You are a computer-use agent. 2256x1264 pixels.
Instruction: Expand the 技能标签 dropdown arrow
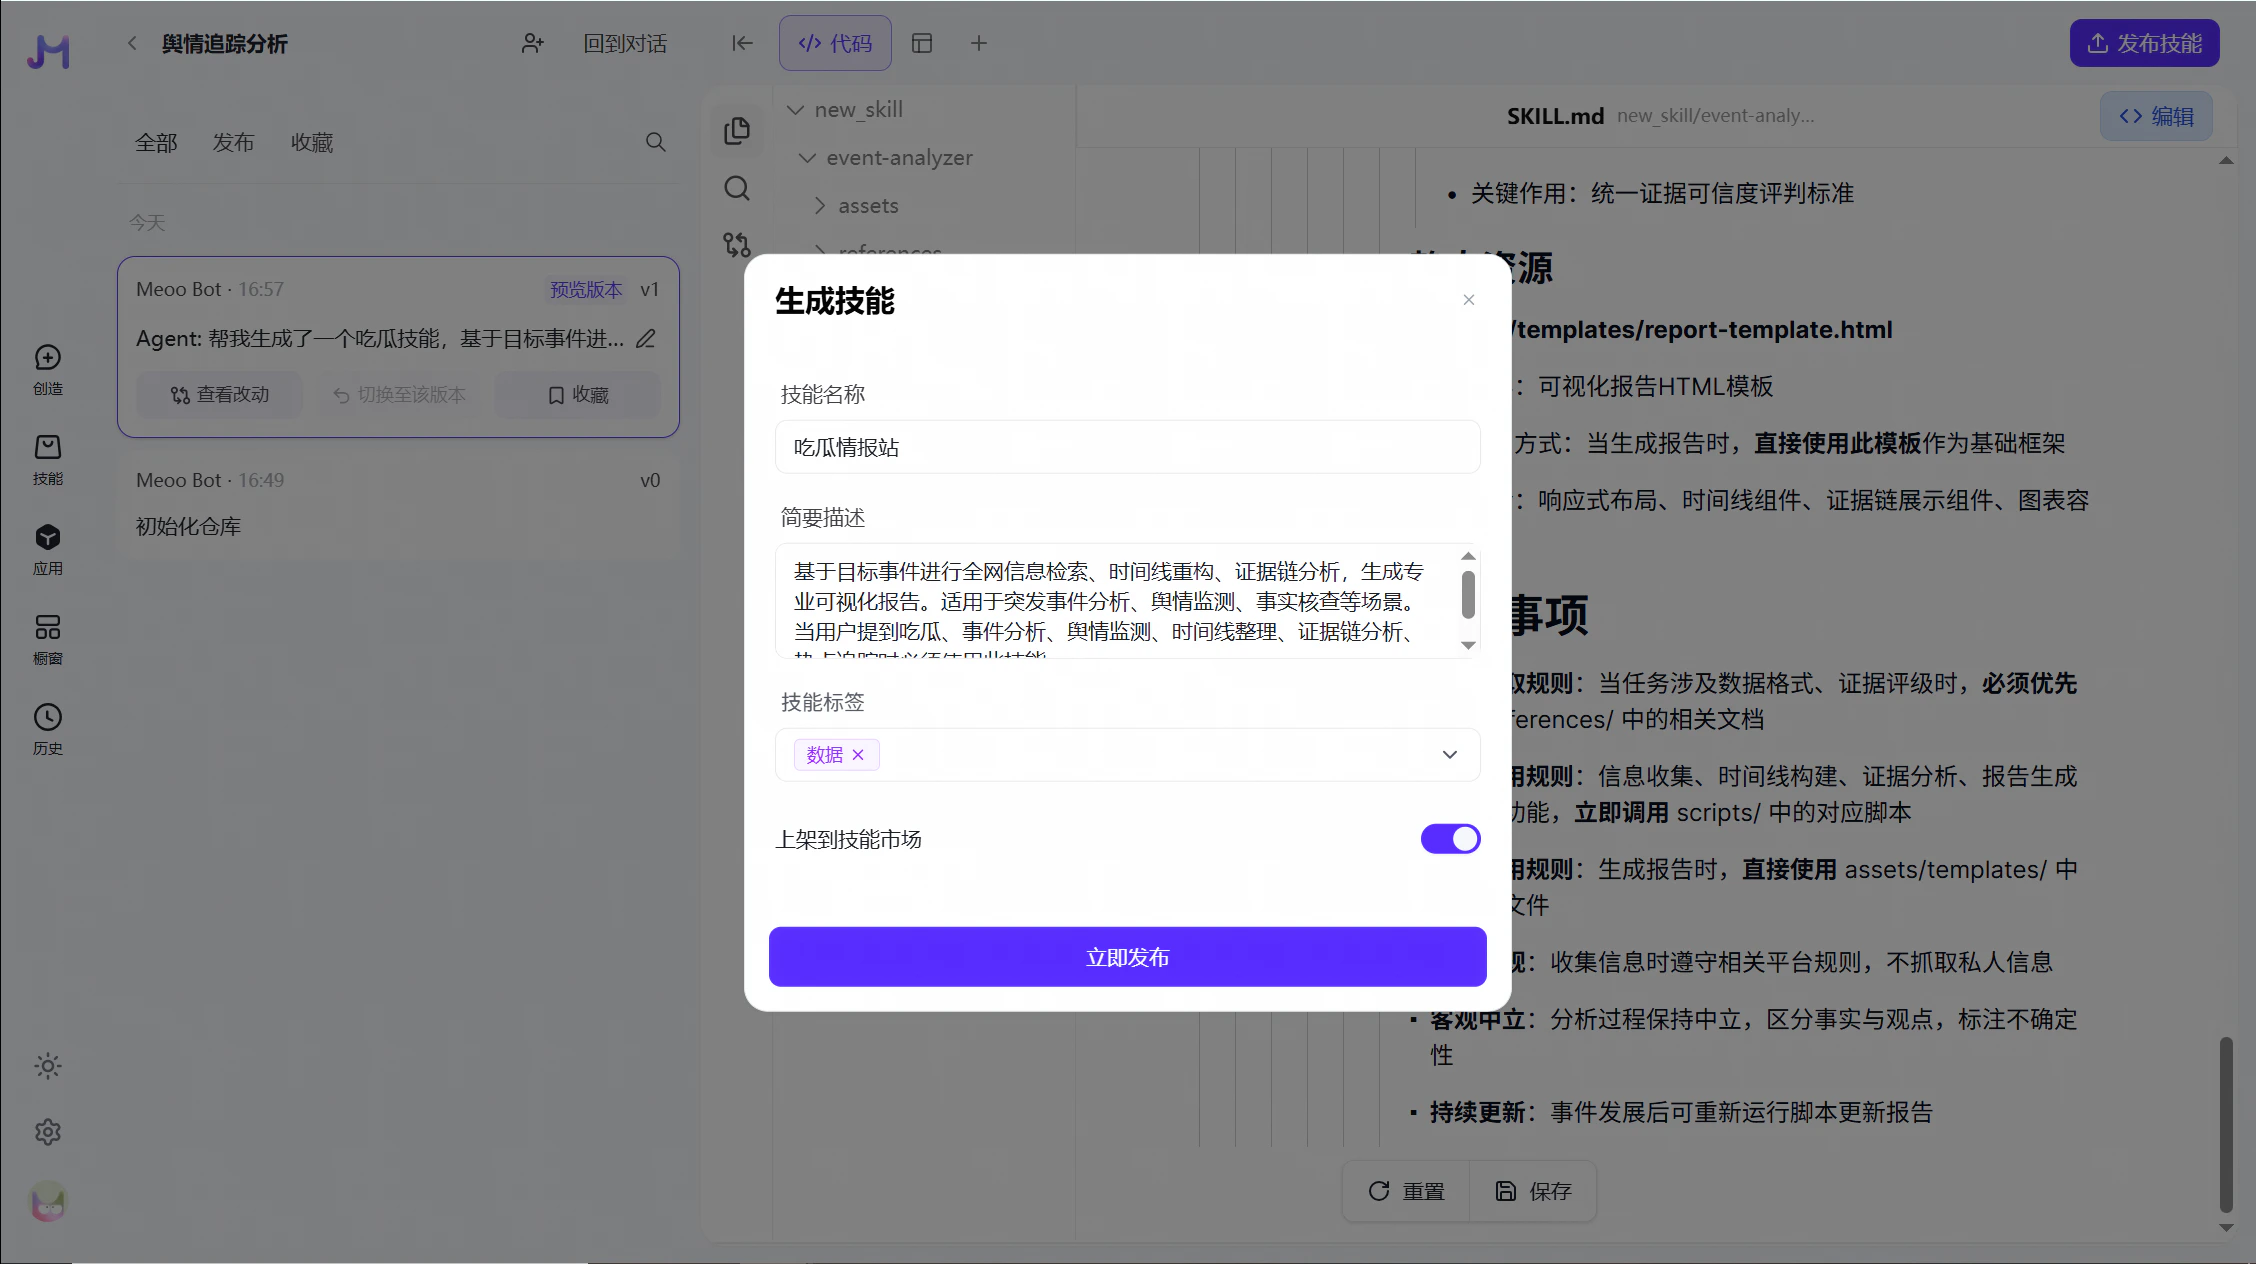pyautogui.click(x=1449, y=755)
